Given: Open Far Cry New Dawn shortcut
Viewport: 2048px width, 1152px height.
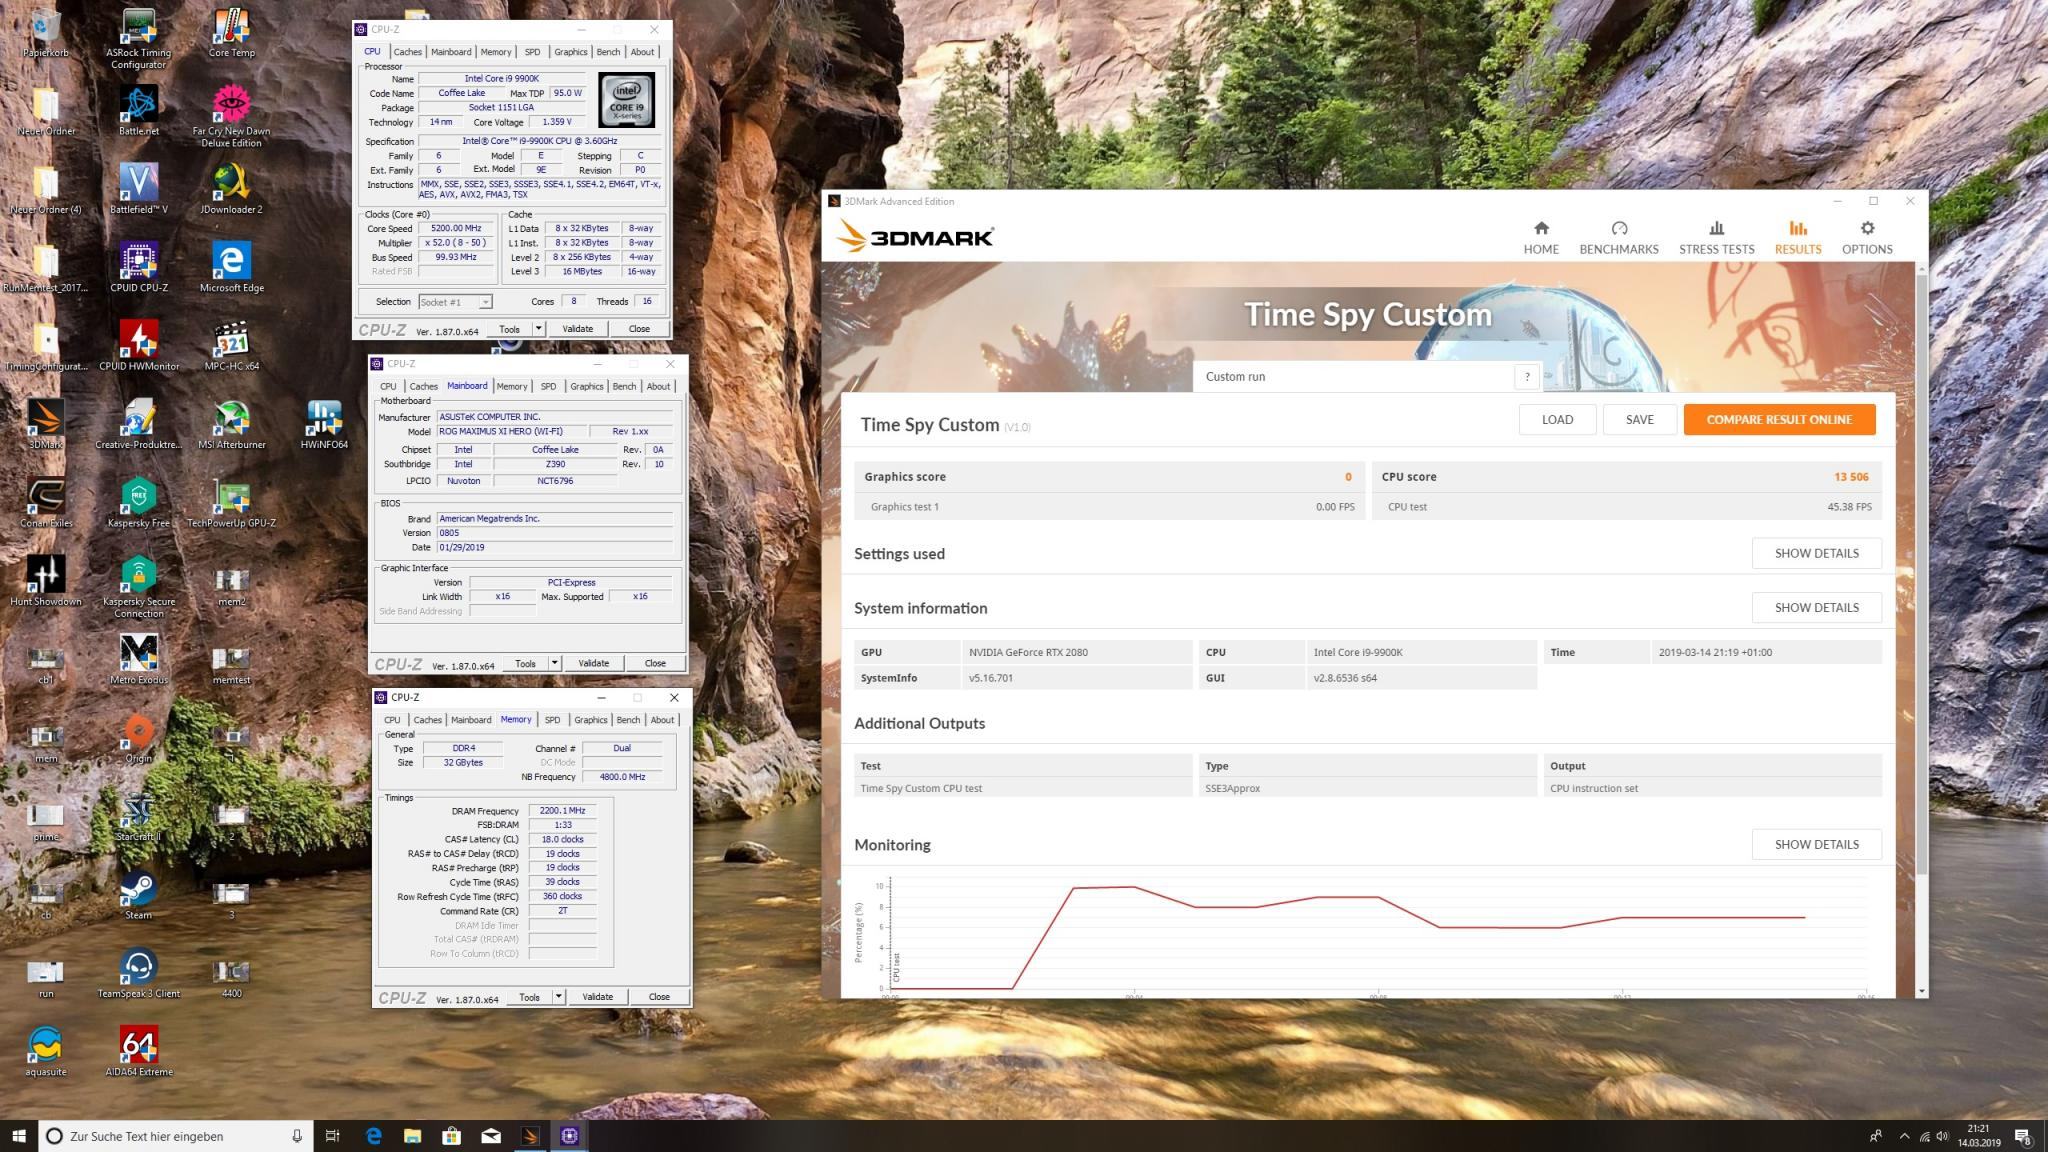Looking at the screenshot, I should pyautogui.click(x=231, y=117).
